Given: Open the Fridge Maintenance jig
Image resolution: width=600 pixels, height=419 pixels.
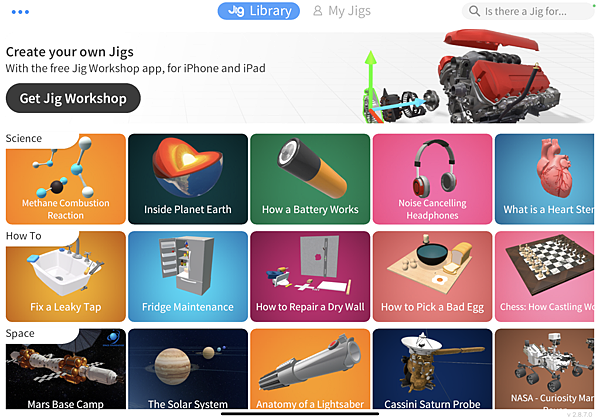Looking at the screenshot, I should coord(188,276).
